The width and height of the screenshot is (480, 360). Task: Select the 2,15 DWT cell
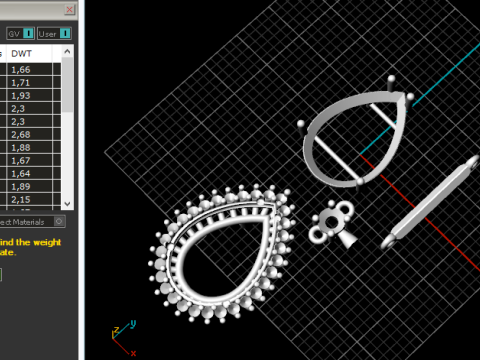click(29, 200)
